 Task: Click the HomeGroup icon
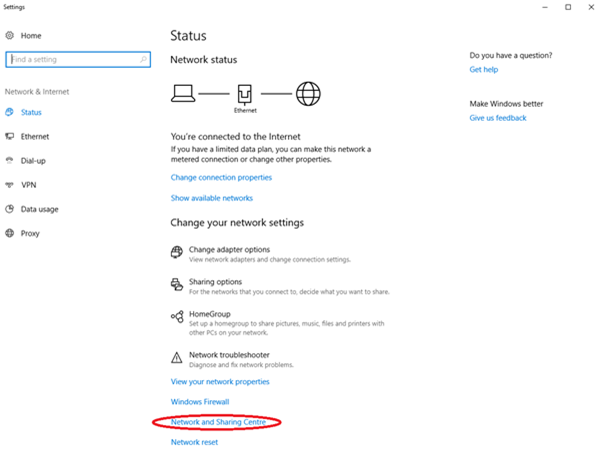pyautogui.click(x=177, y=319)
